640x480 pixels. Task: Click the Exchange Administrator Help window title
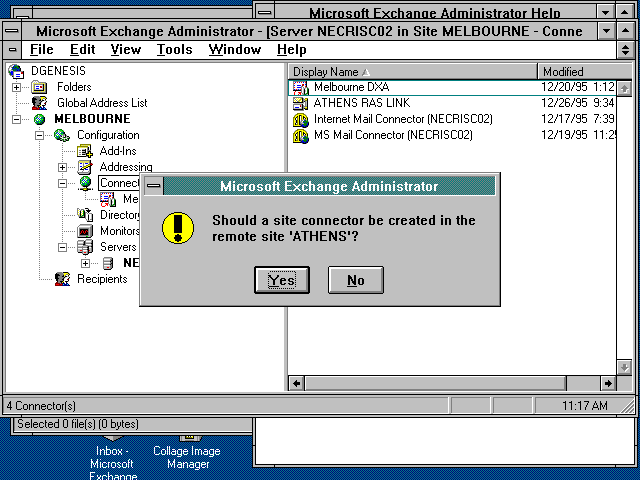click(x=434, y=13)
